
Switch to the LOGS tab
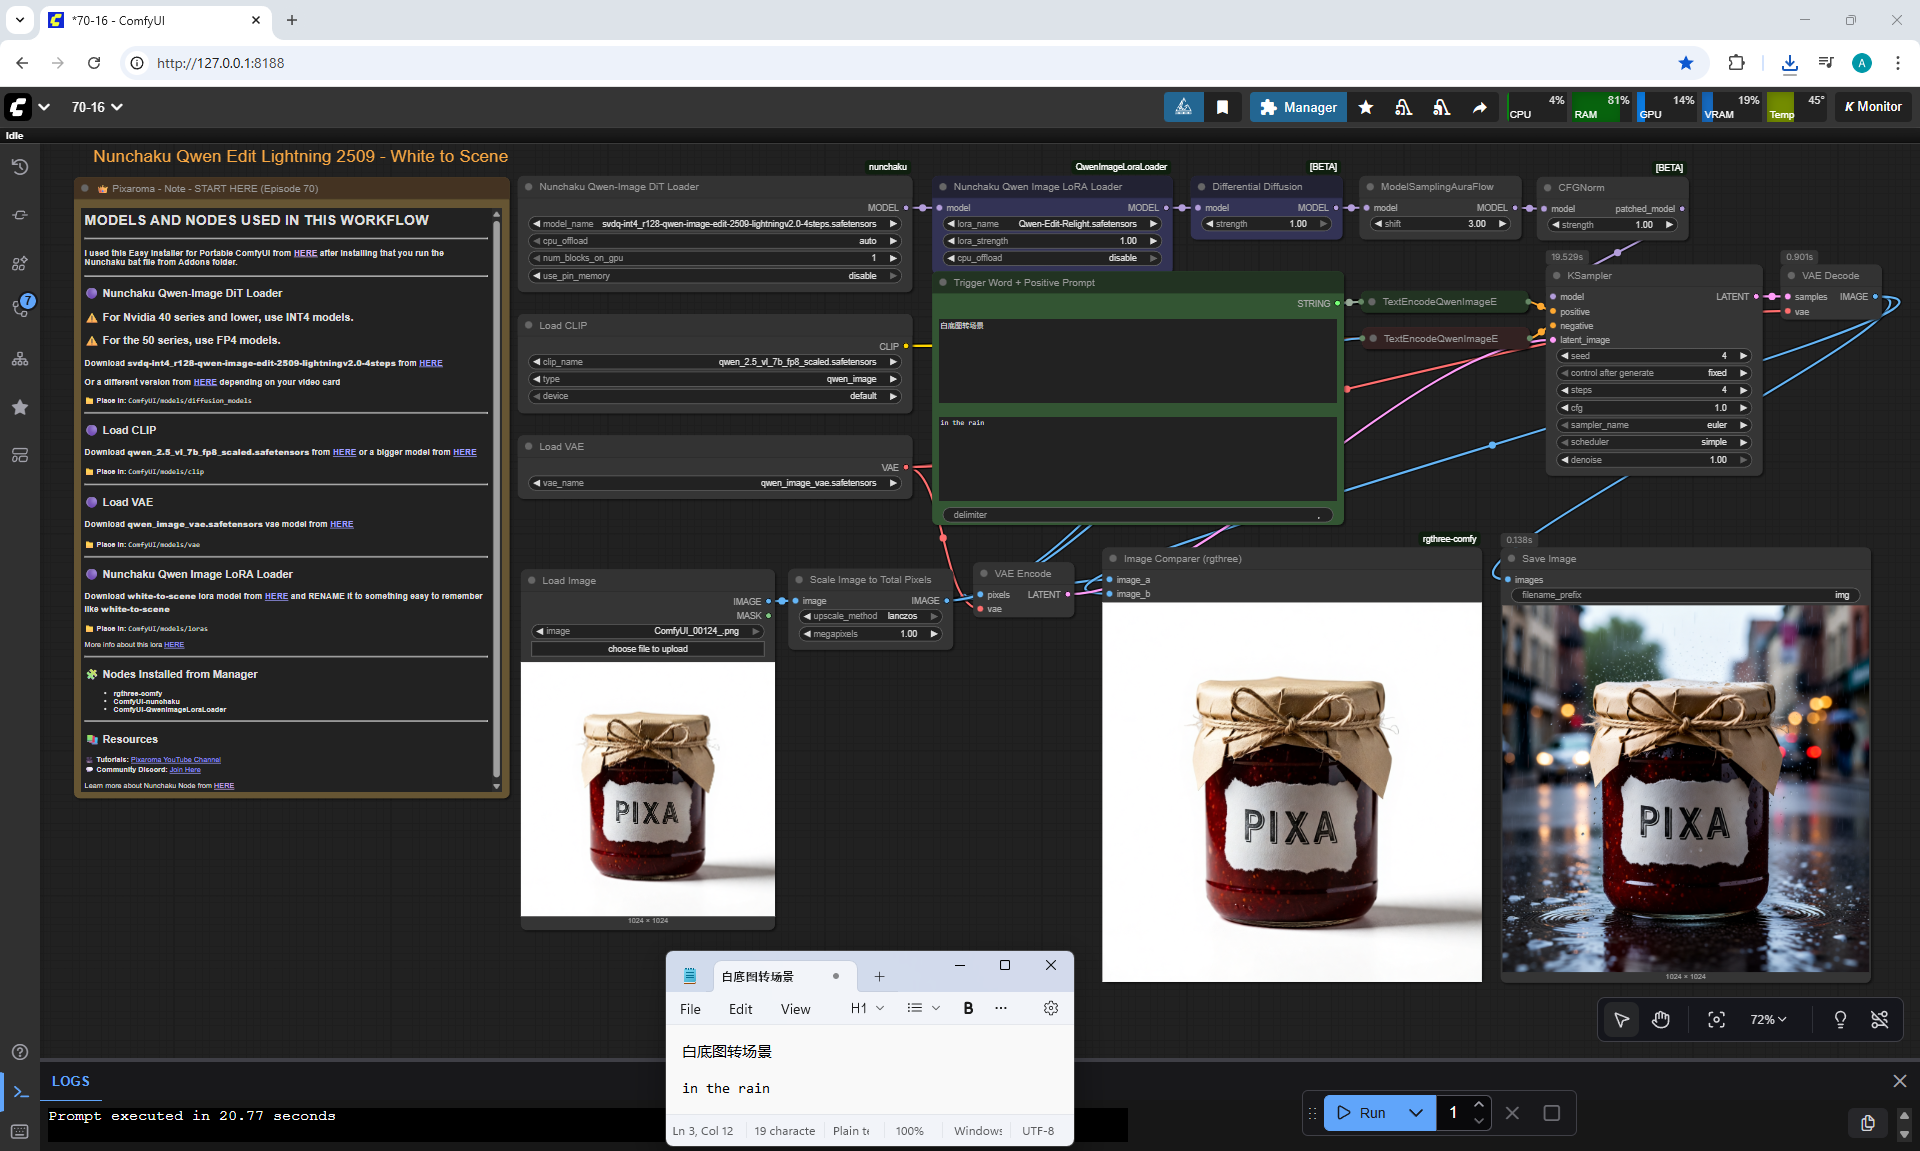70,1081
